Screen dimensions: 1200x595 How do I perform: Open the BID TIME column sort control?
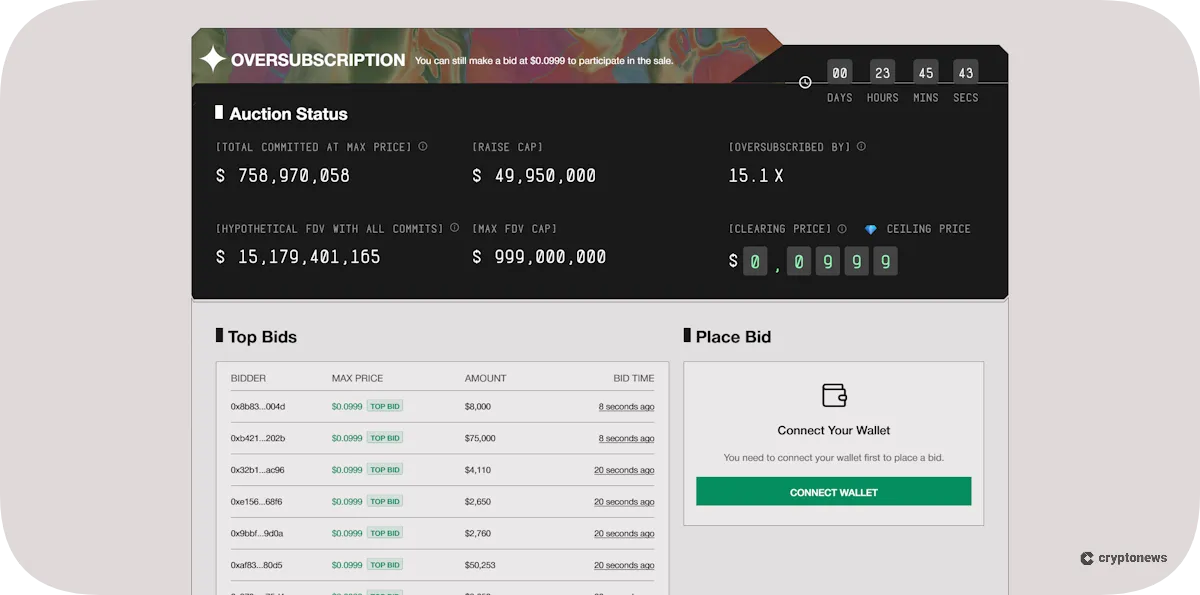tap(634, 378)
